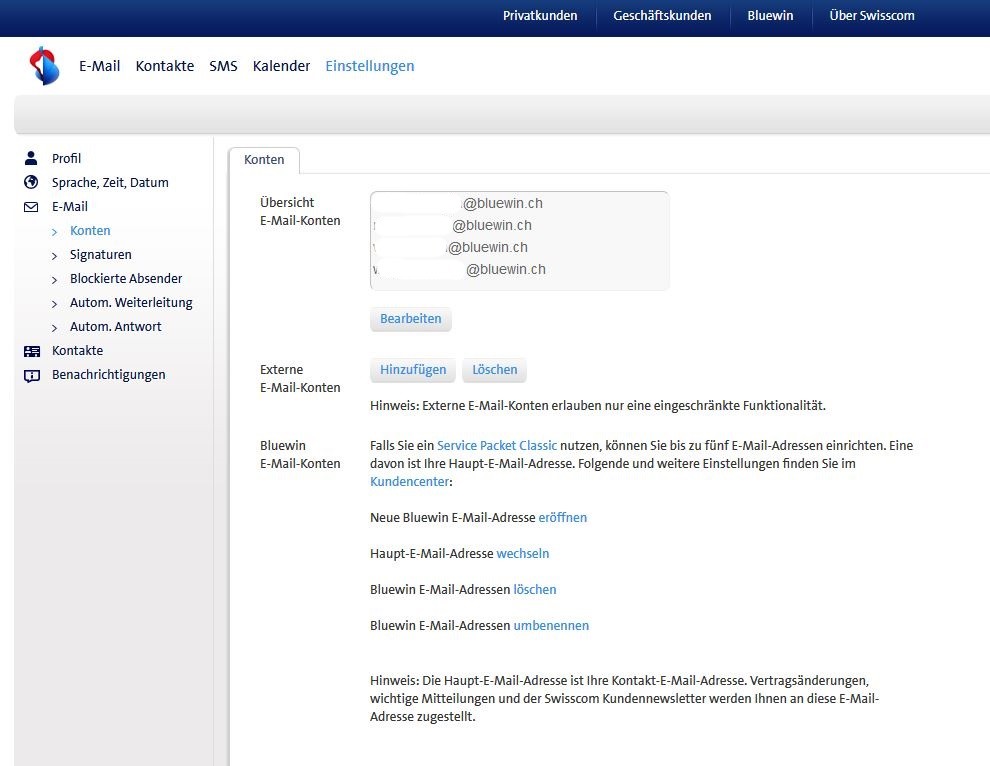Image resolution: width=990 pixels, height=766 pixels.
Task: Open Autom. Antwort settings
Action: pyautogui.click(x=115, y=327)
